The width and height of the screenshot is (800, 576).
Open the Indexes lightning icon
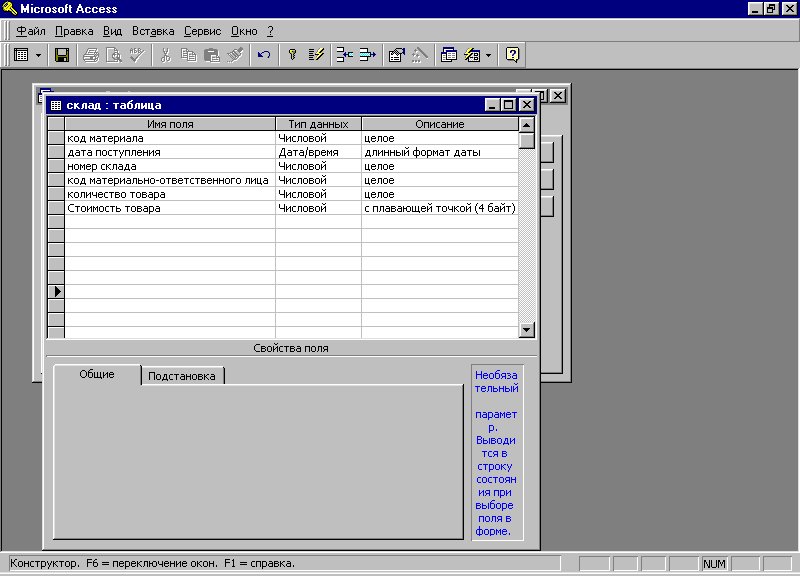[x=316, y=55]
